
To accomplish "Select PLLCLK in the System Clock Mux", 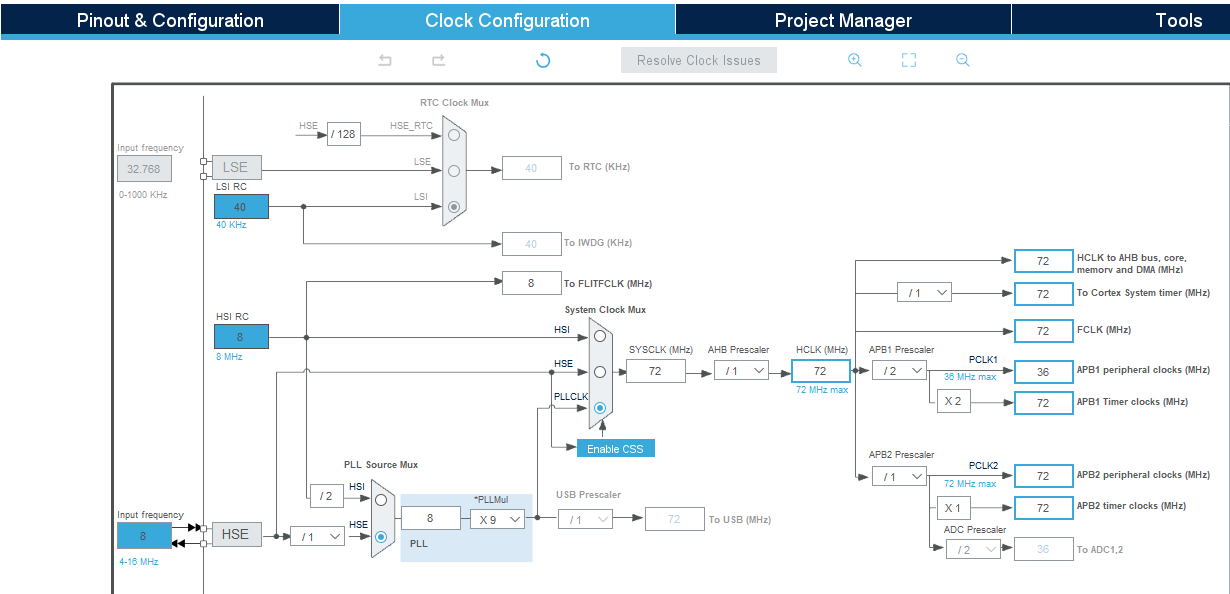I will click(600, 407).
